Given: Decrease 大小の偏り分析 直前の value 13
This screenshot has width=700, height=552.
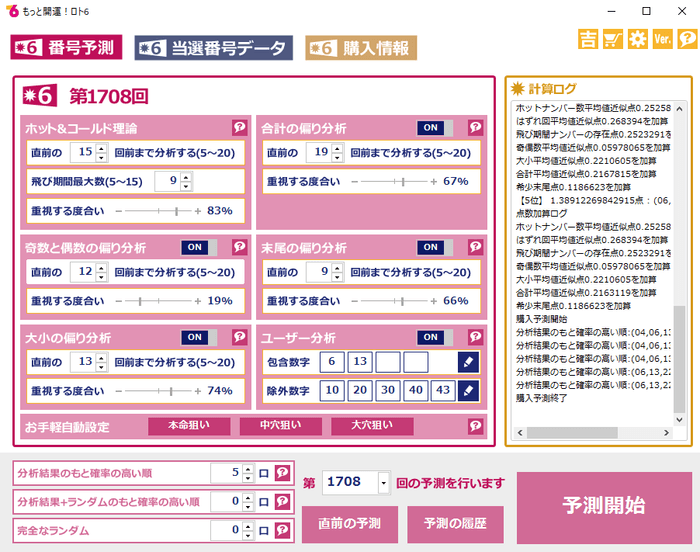Looking at the screenshot, I should click(x=102, y=367).
